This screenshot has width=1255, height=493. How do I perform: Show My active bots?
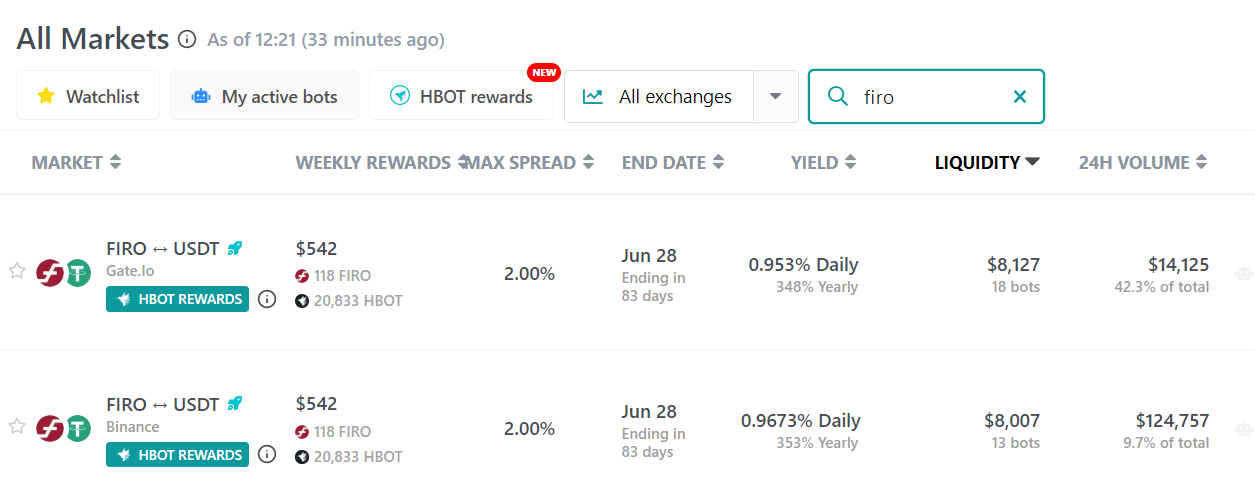pos(264,96)
